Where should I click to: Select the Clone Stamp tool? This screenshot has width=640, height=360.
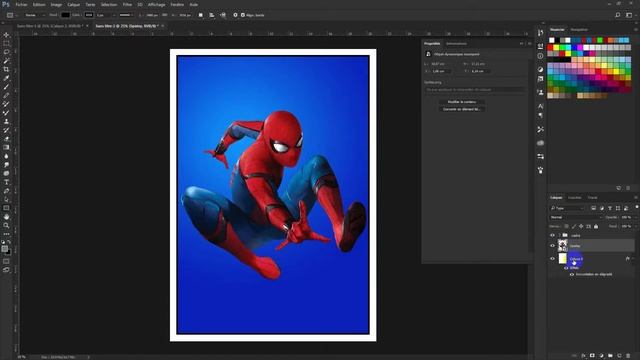click(7, 121)
